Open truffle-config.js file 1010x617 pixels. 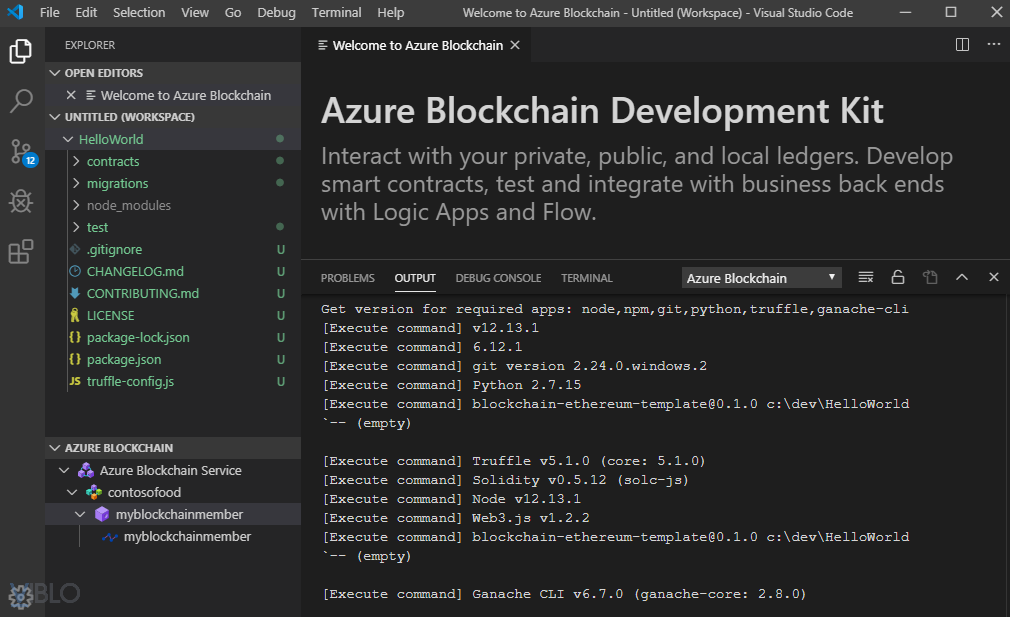click(130, 381)
